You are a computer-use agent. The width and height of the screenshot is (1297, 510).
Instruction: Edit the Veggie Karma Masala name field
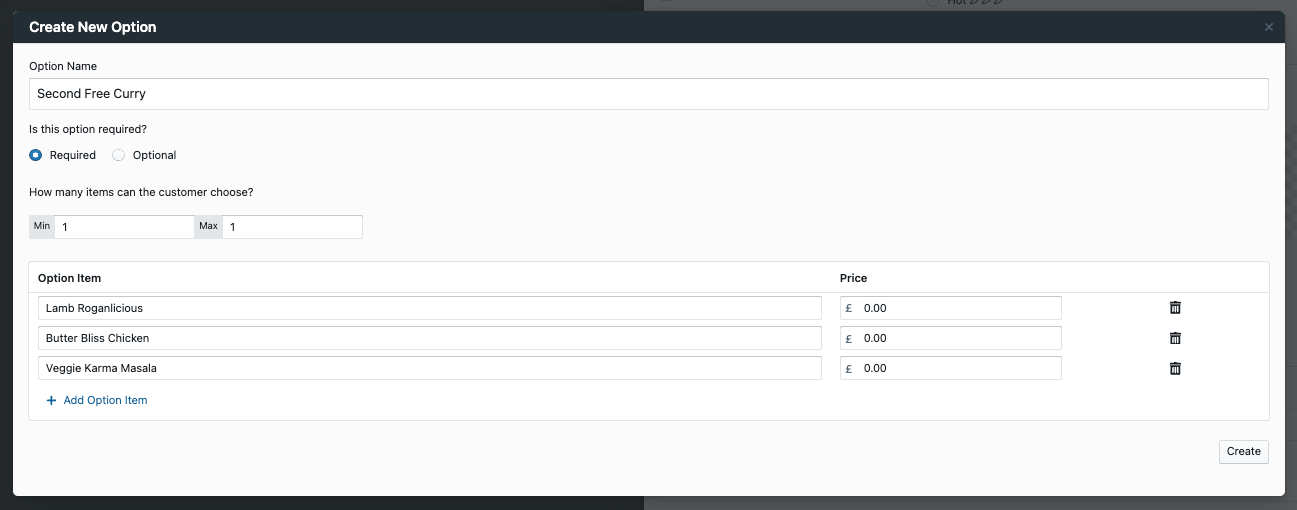click(430, 368)
